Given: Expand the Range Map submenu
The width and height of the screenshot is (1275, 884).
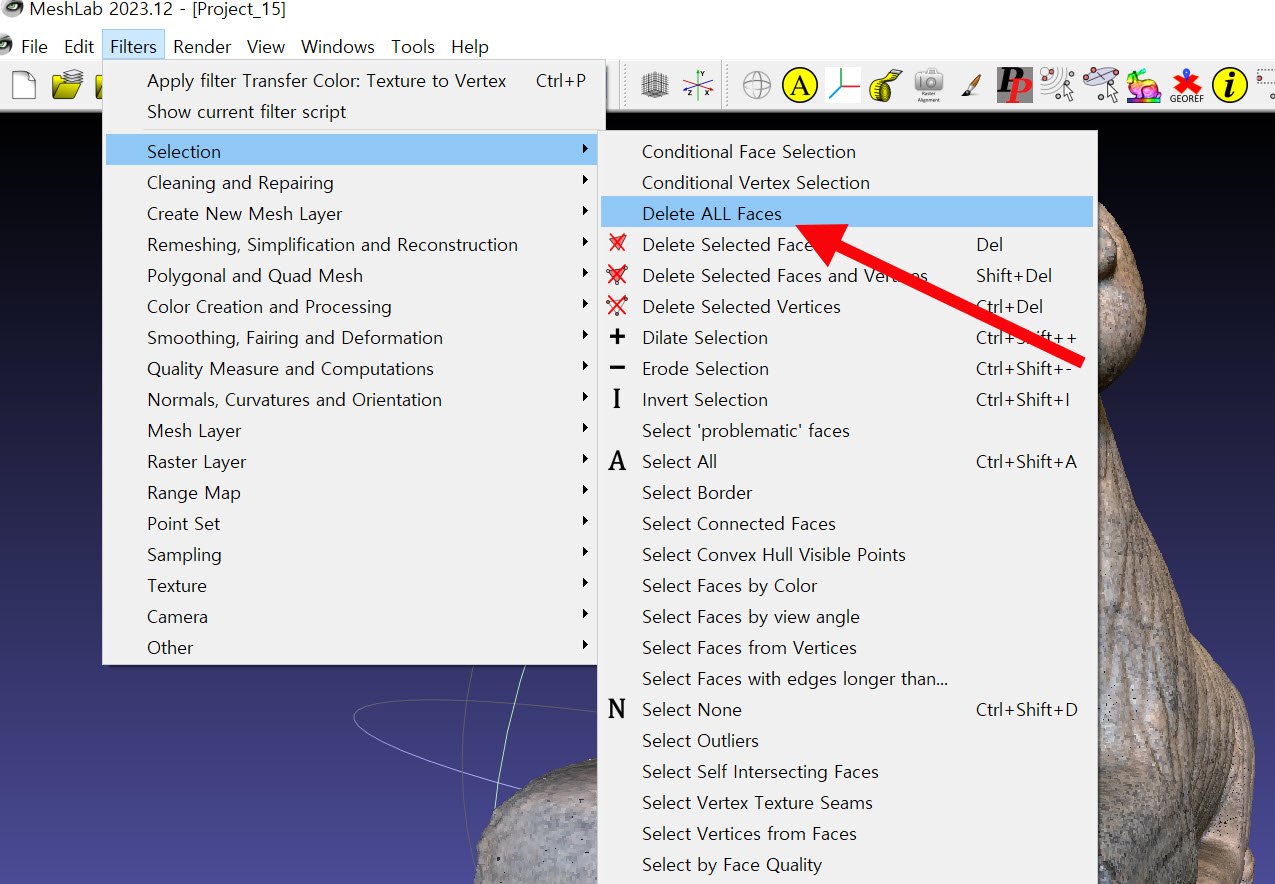Looking at the screenshot, I should [x=354, y=492].
